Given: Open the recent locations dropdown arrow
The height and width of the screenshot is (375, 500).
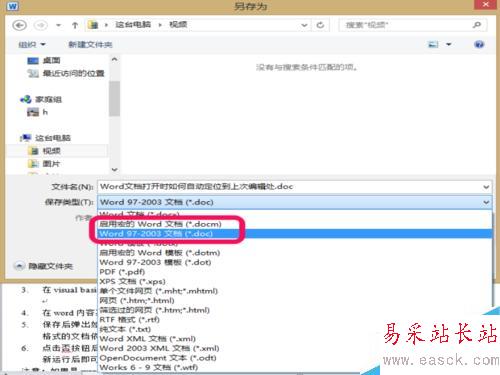Looking at the screenshot, I should tap(58, 25).
